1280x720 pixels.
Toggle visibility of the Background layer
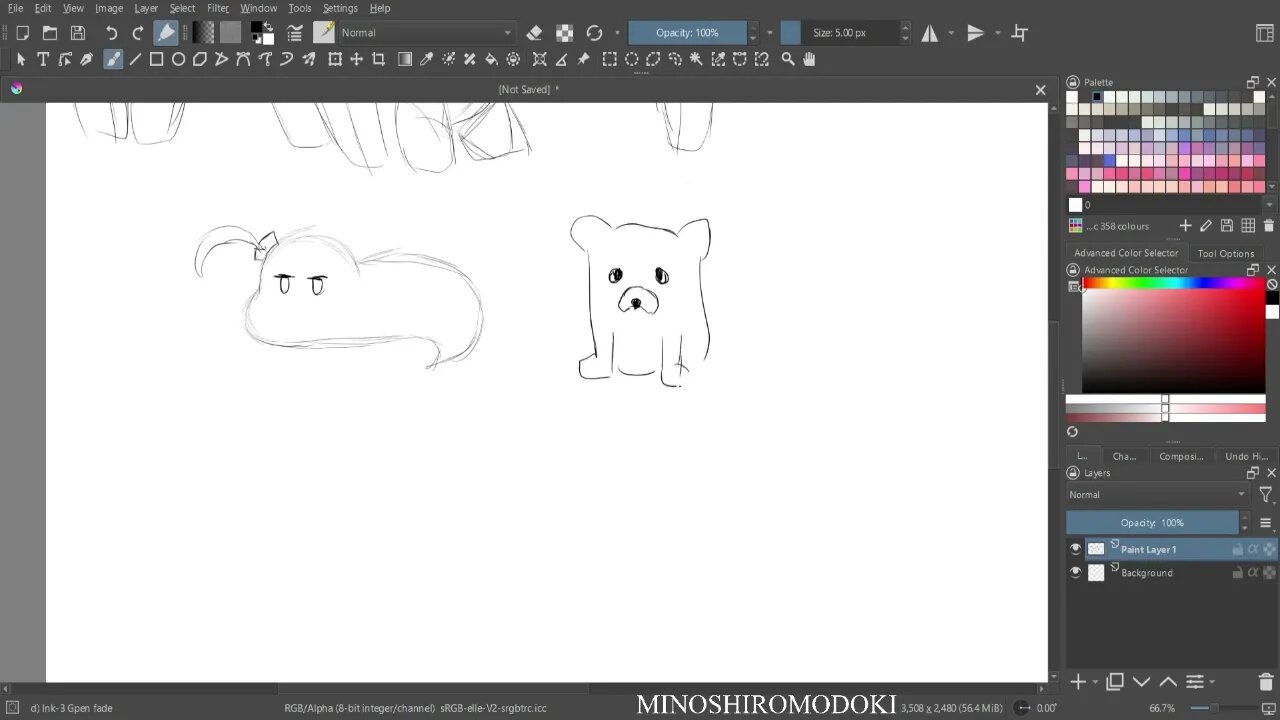coord(1075,573)
